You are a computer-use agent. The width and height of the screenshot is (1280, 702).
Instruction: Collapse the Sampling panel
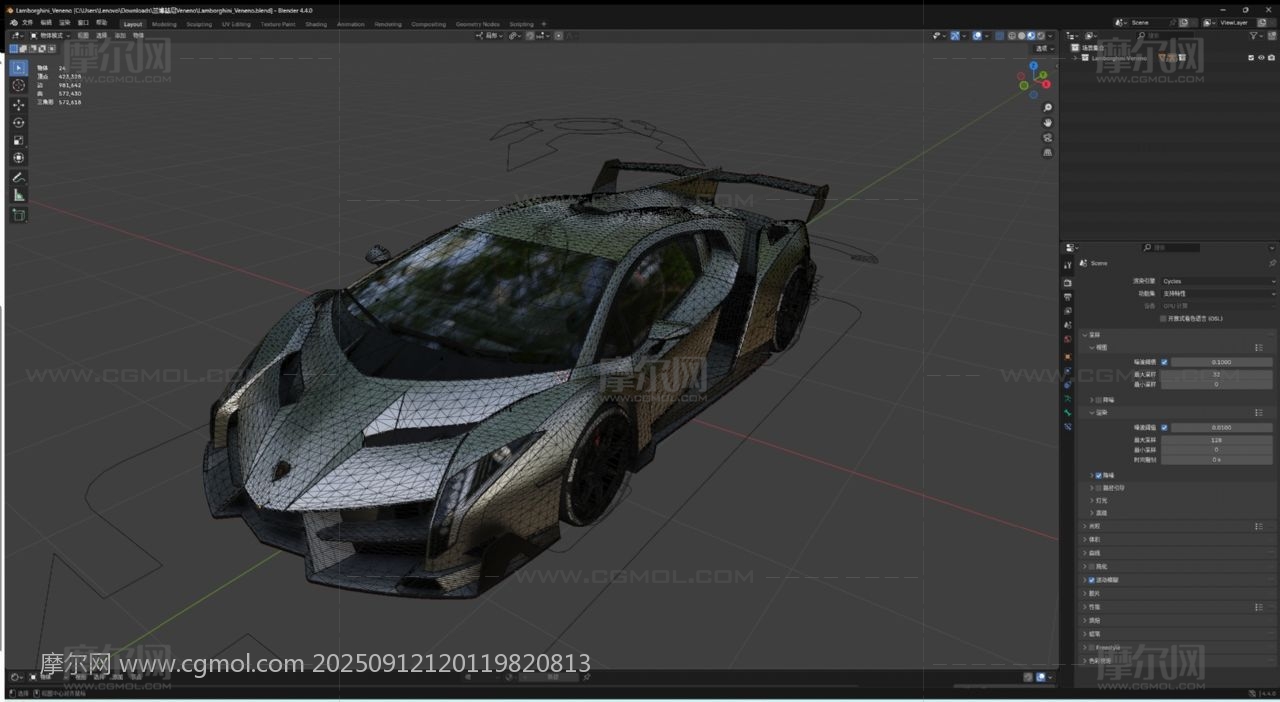(x=1085, y=335)
